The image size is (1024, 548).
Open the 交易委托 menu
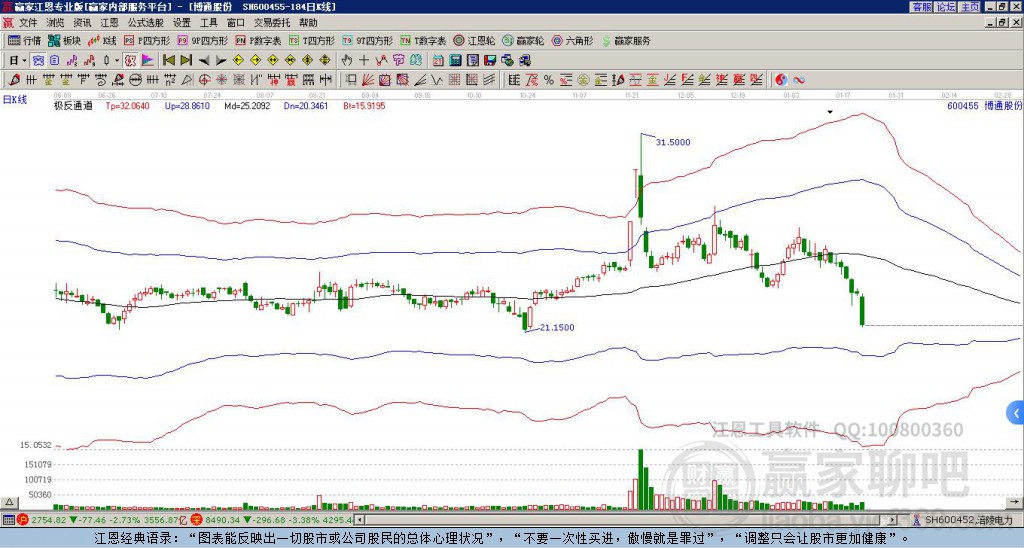(272, 23)
